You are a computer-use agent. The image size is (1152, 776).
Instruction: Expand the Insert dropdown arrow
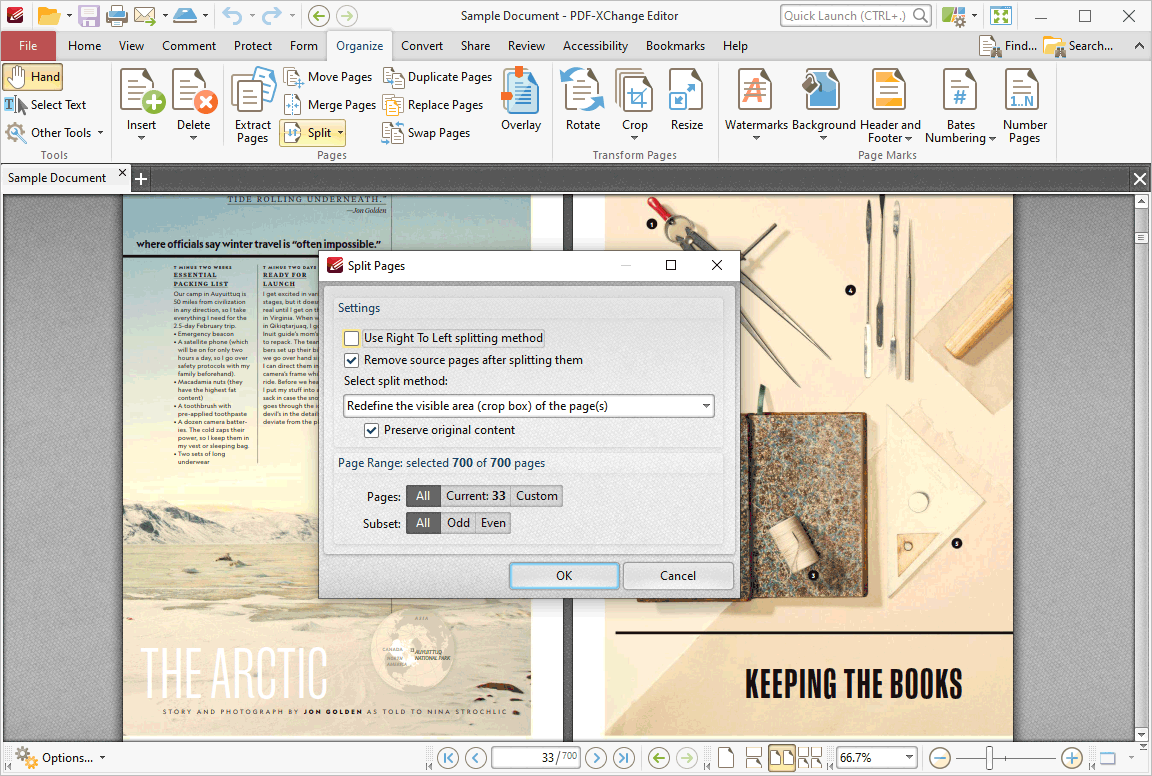141,138
